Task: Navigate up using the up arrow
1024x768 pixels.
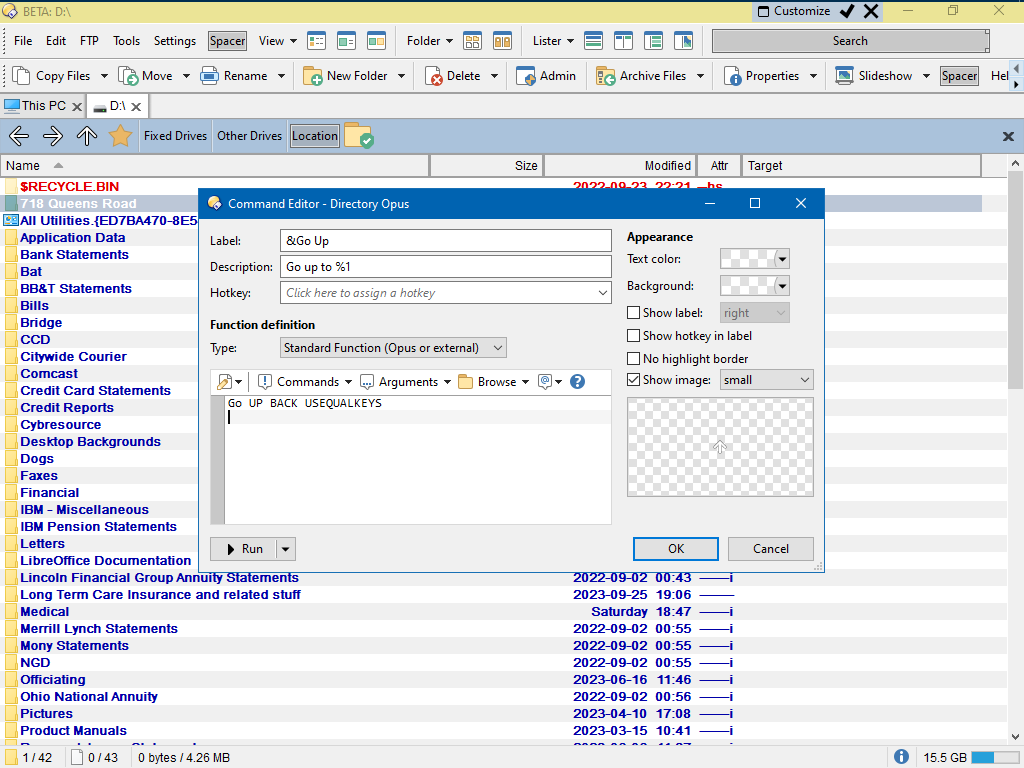Action: pyautogui.click(x=87, y=136)
